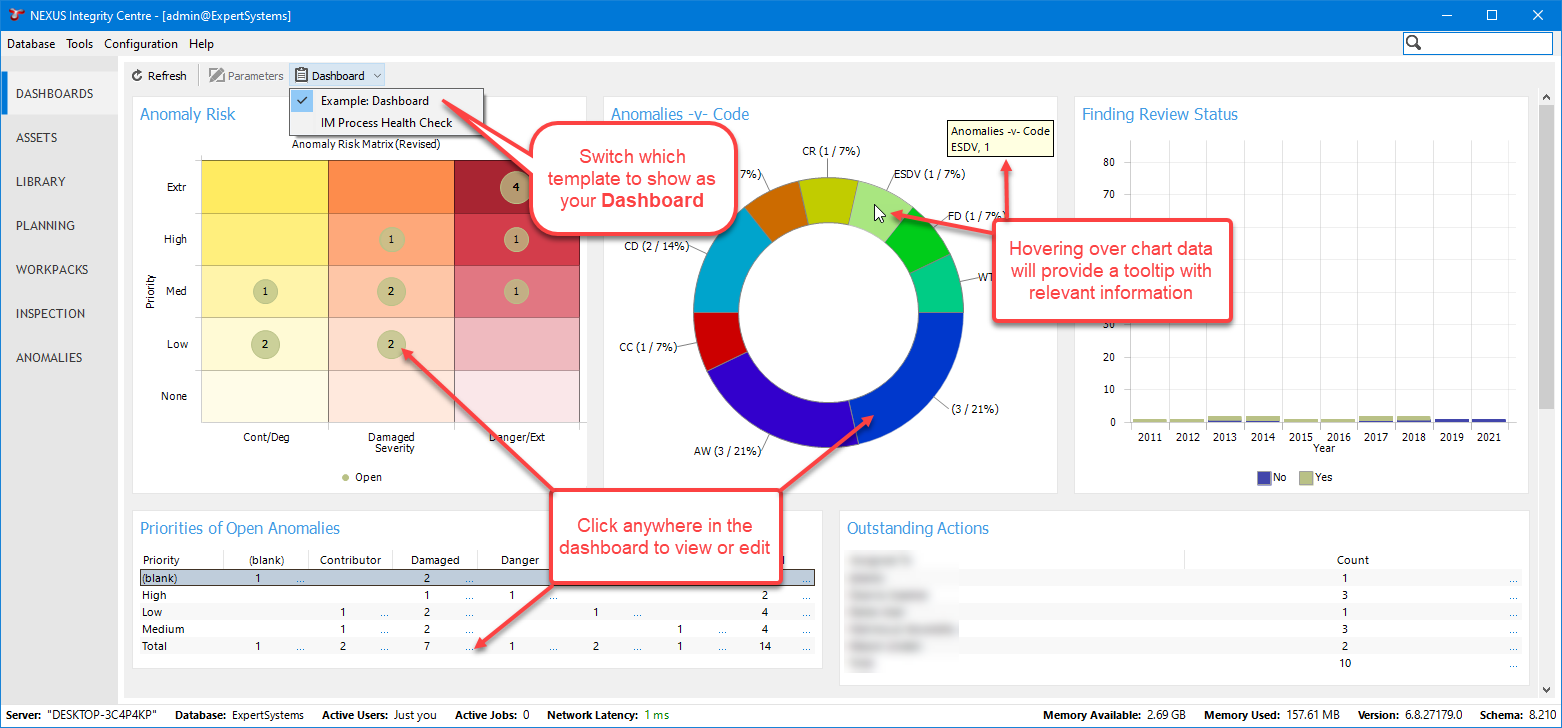This screenshot has width=1562, height=728.
Task: Click the search magnifier icon
Action: pyautogui.click(x=1414, y=43)
